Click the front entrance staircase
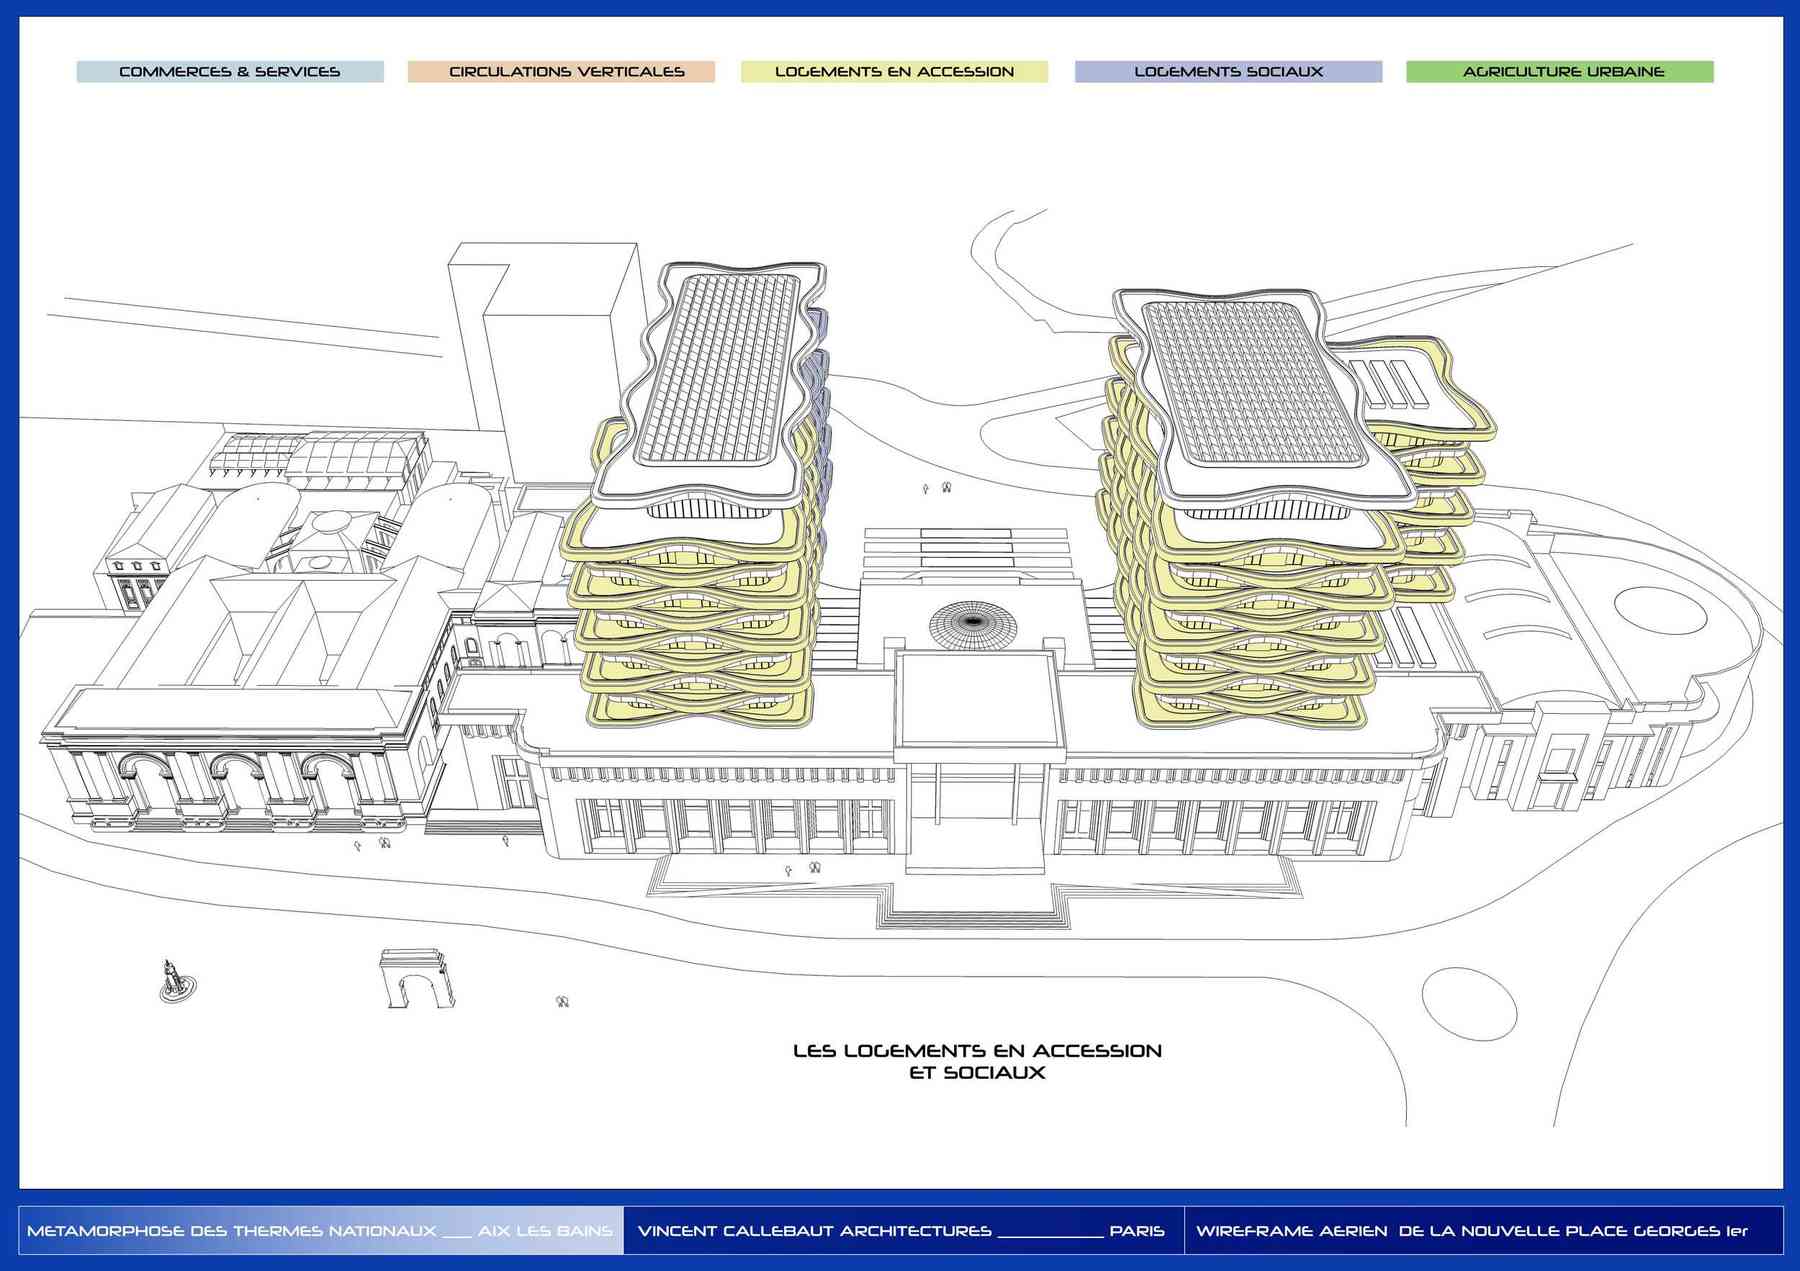 pos(973,905)
